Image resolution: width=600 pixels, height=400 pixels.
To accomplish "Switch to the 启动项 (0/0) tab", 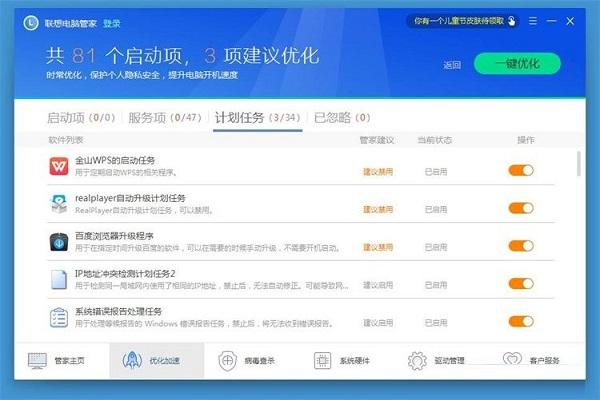I will [81, 118].
